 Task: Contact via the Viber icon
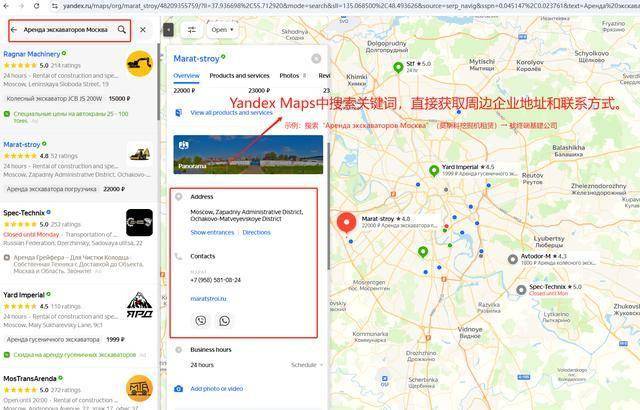[200, 321]
